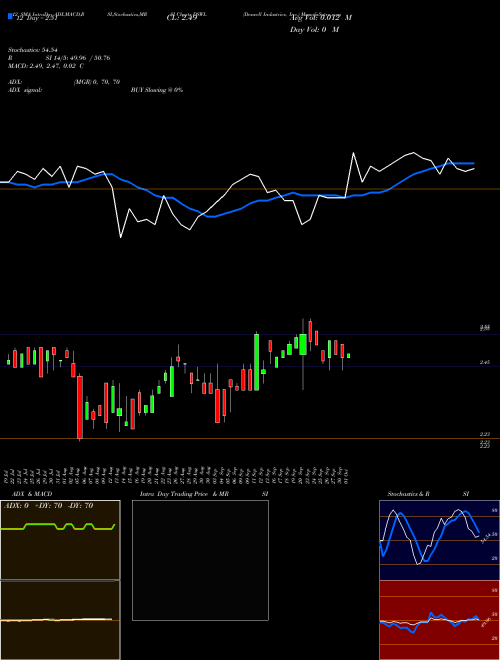Viewport: 500px width, 660px height.
Task: Click the red RSI chart panel
Action: [439, 620]
